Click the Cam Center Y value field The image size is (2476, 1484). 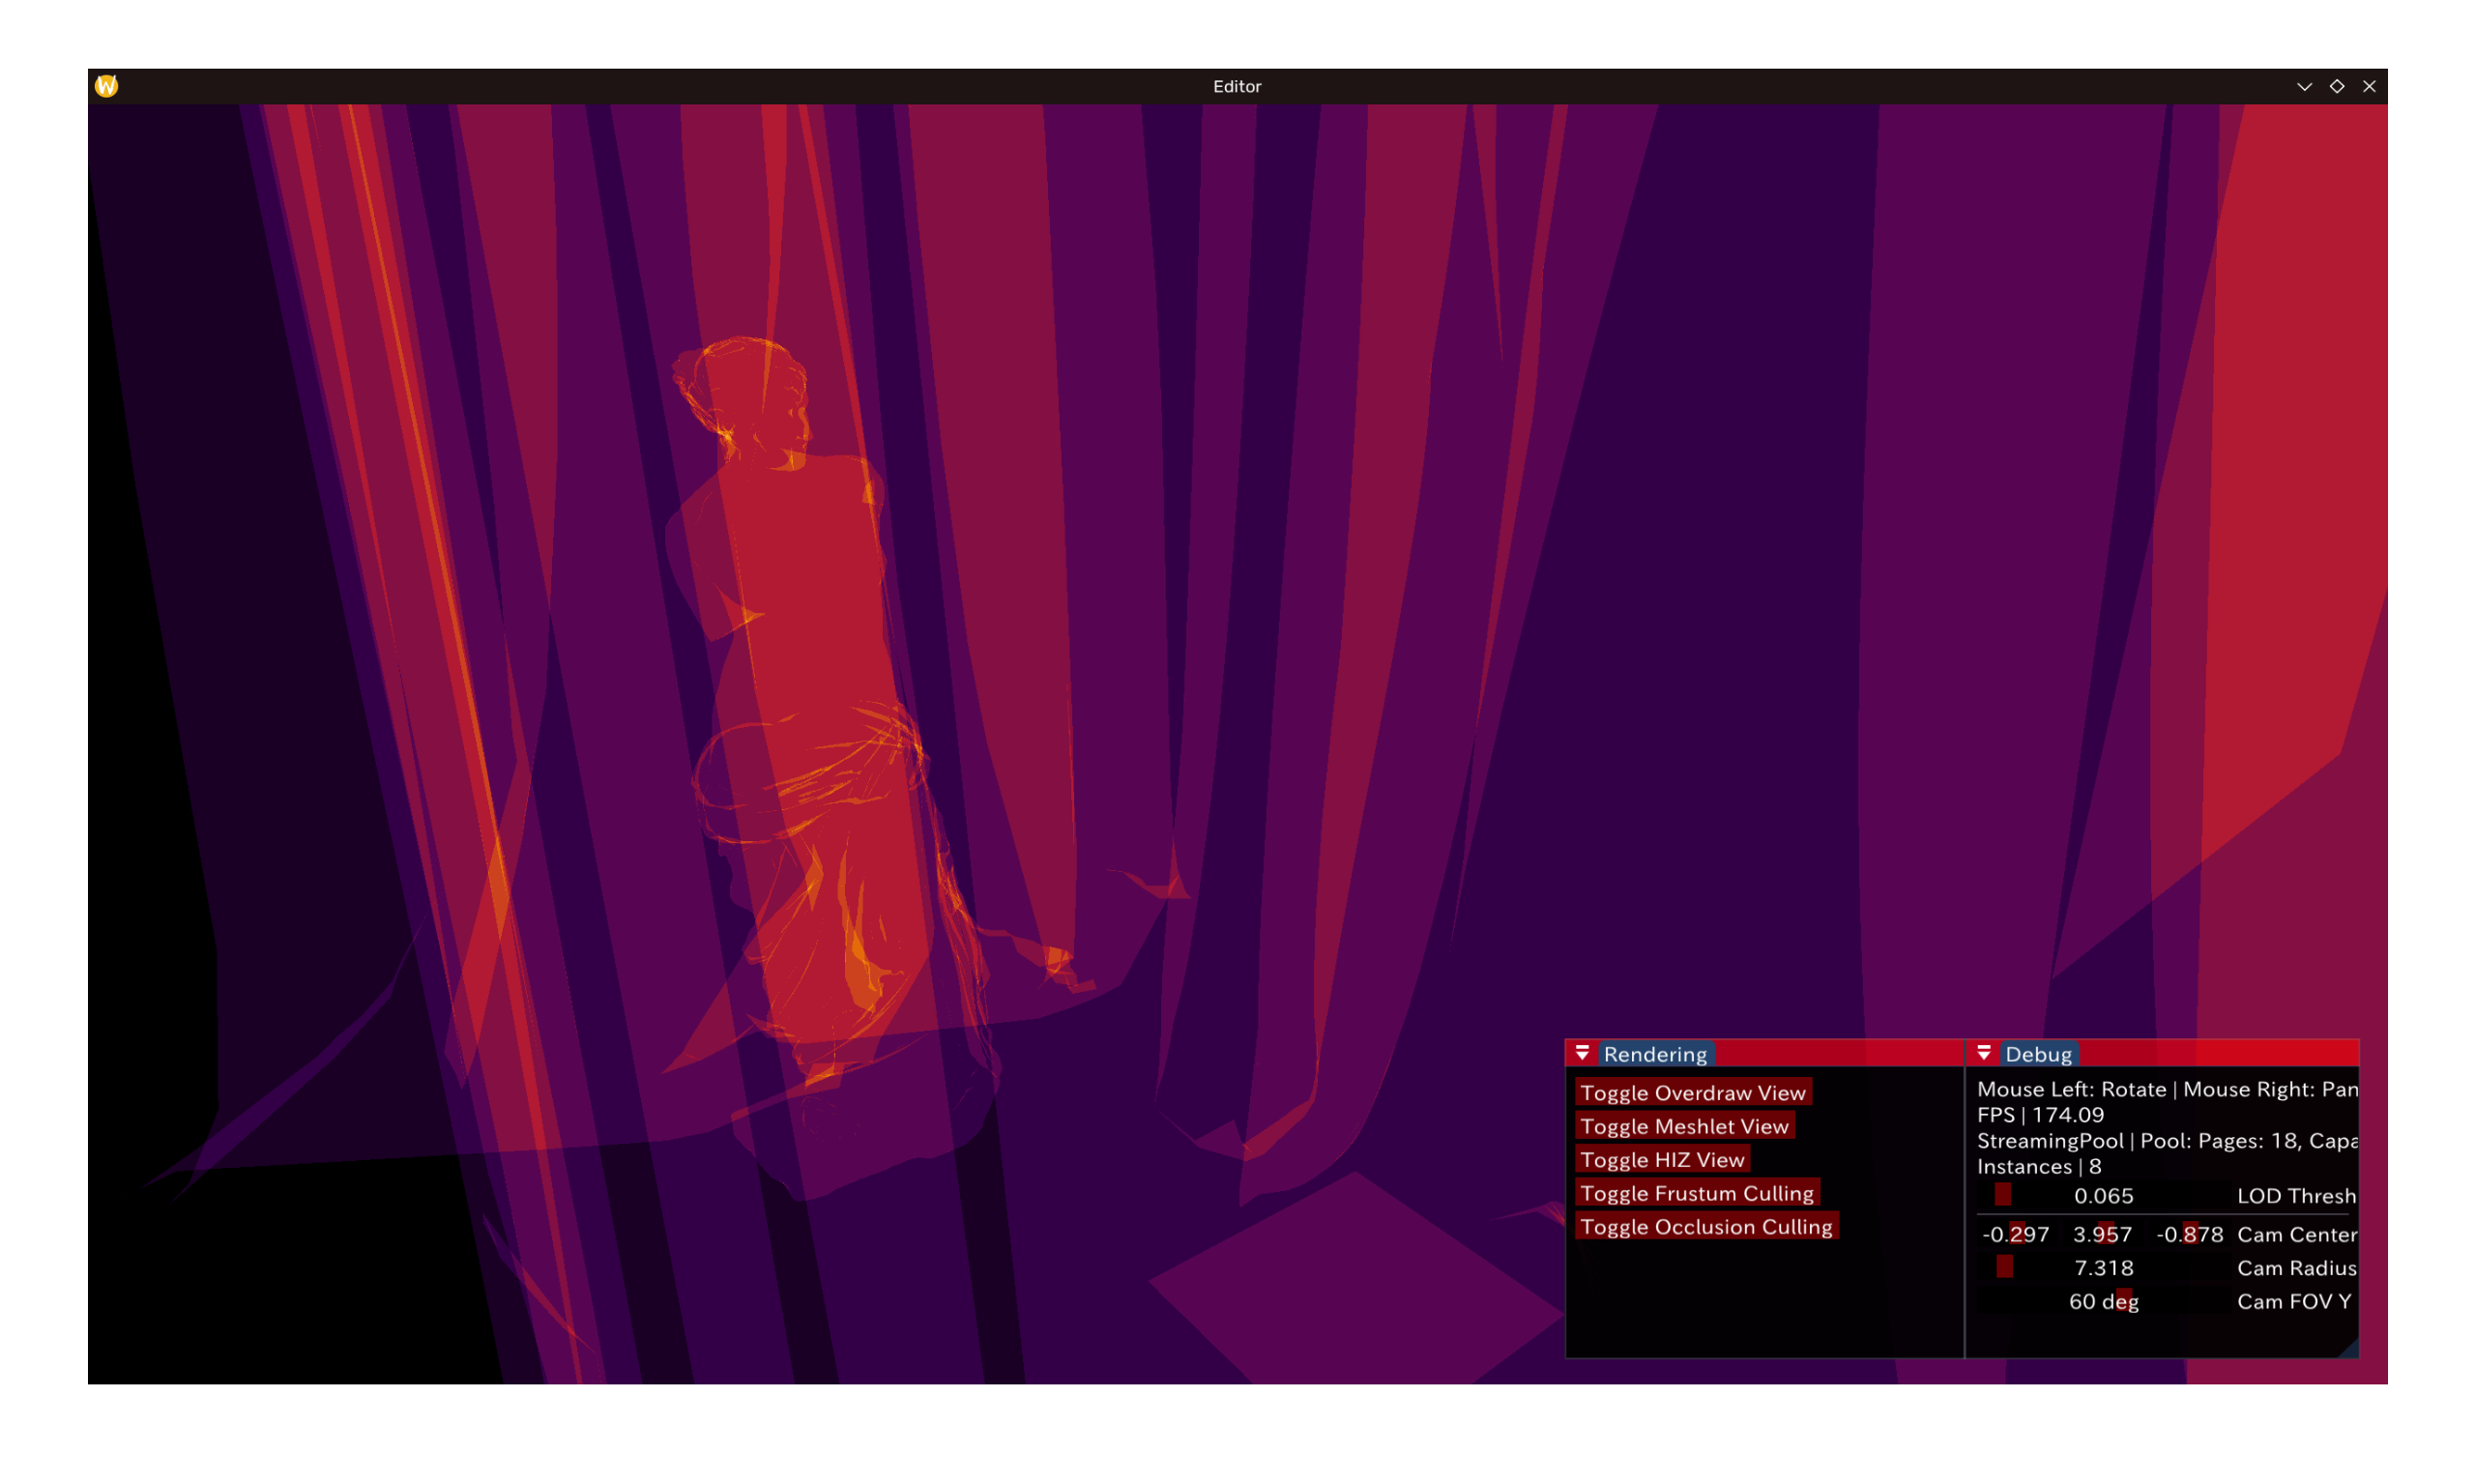(2102, 1234)
